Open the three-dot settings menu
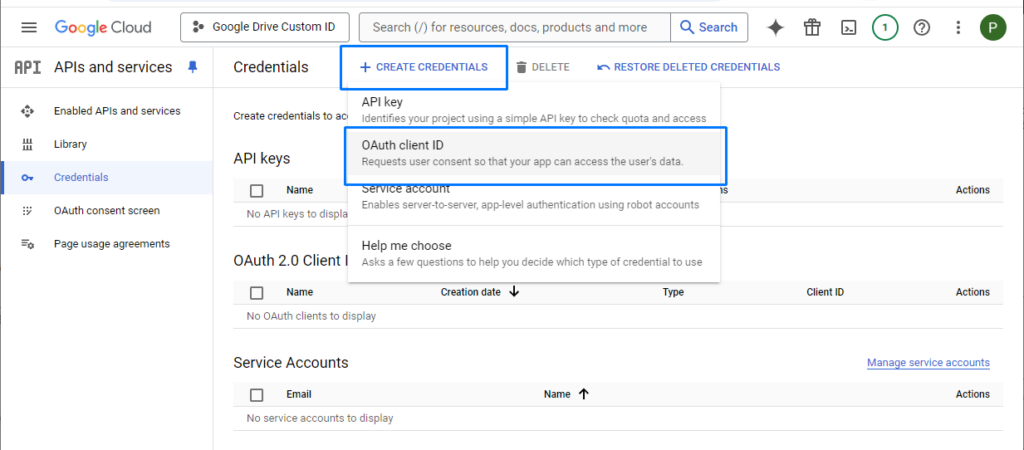The image size is (1024, 450). point(958,27)
